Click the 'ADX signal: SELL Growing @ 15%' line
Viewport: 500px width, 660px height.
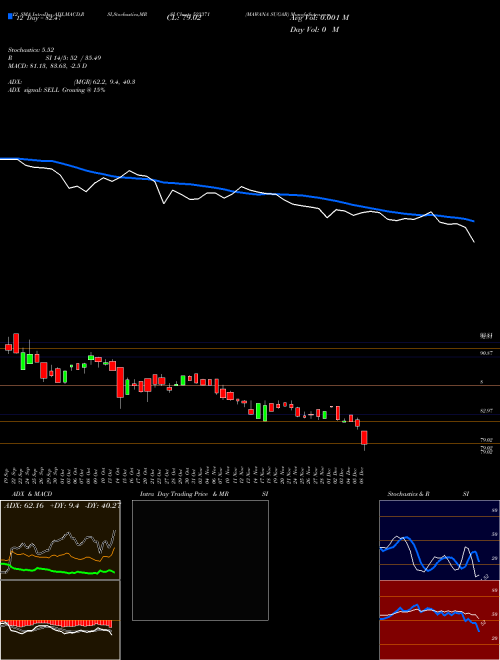[x=56, y=90]
